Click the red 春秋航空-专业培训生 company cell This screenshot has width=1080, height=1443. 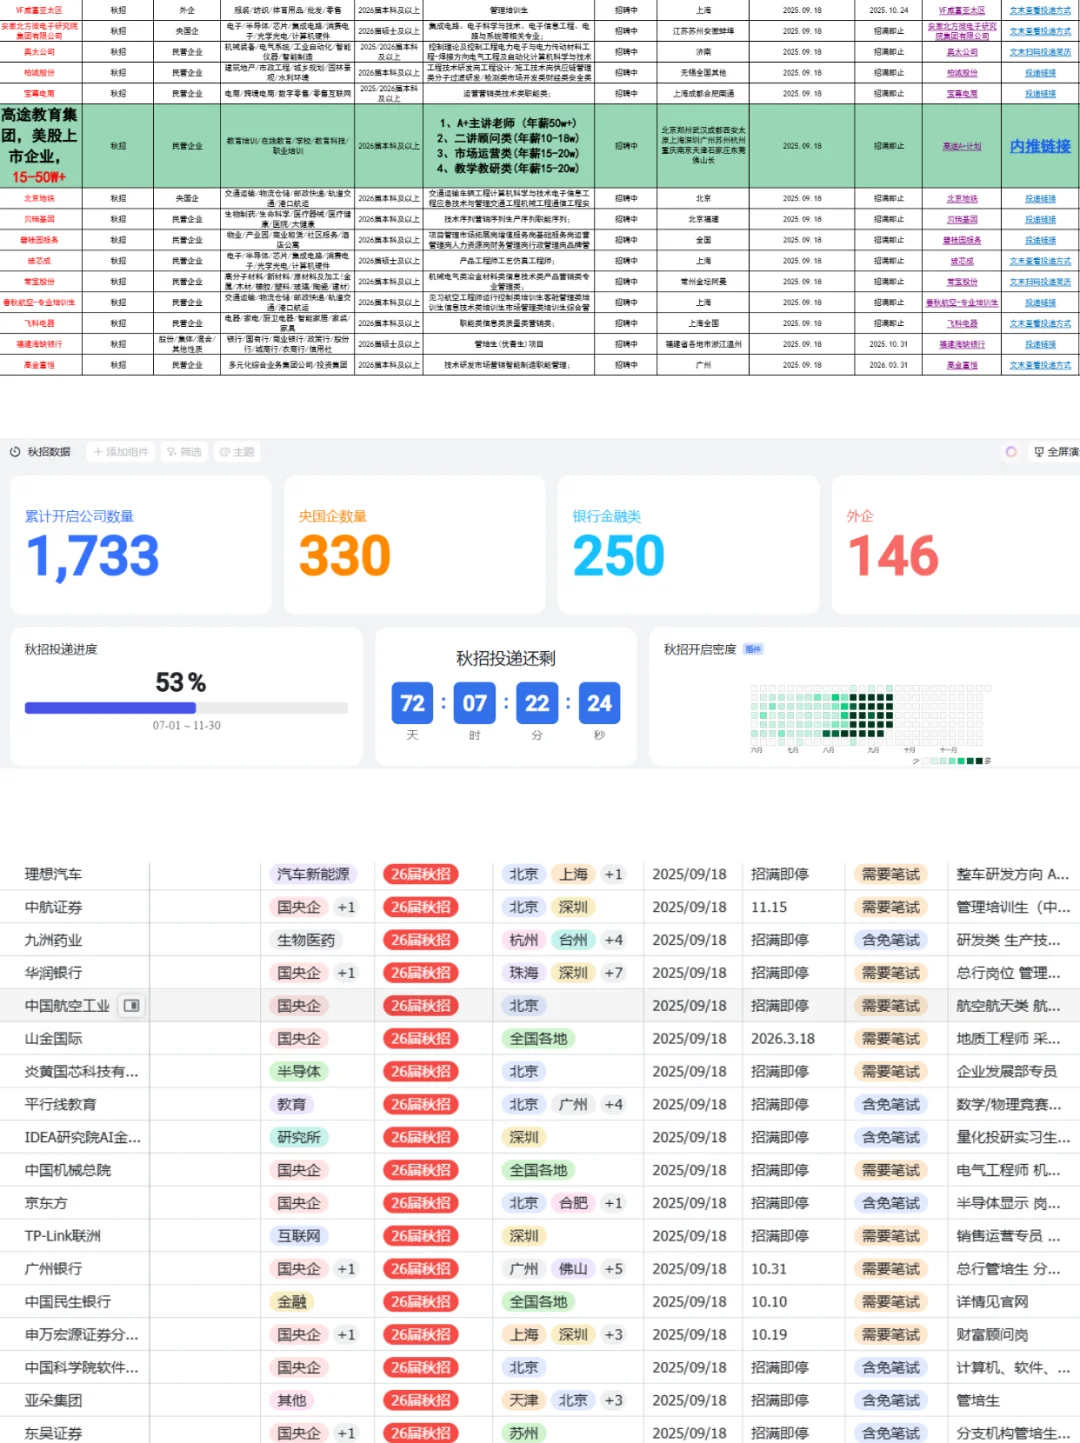tap(40, 302)
